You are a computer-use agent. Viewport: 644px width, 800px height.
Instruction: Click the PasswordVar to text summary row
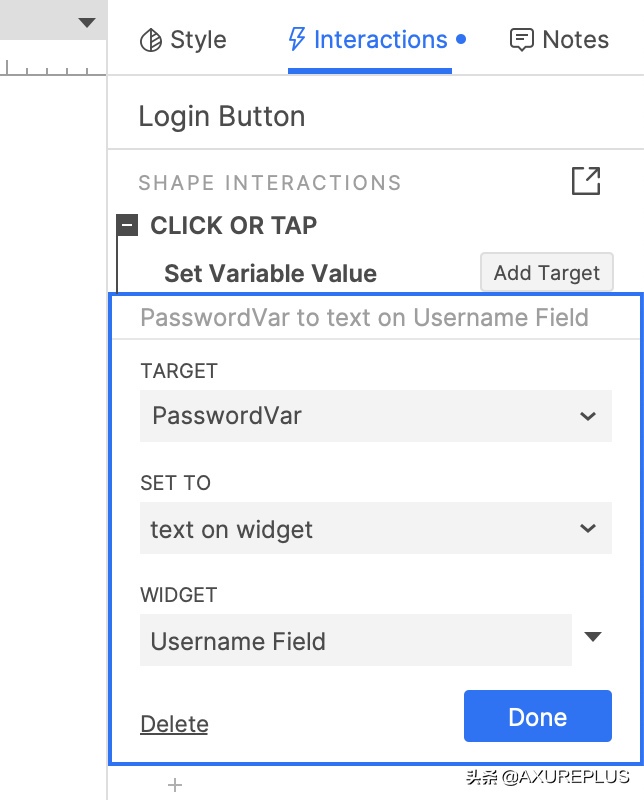[x=364, y=318]
